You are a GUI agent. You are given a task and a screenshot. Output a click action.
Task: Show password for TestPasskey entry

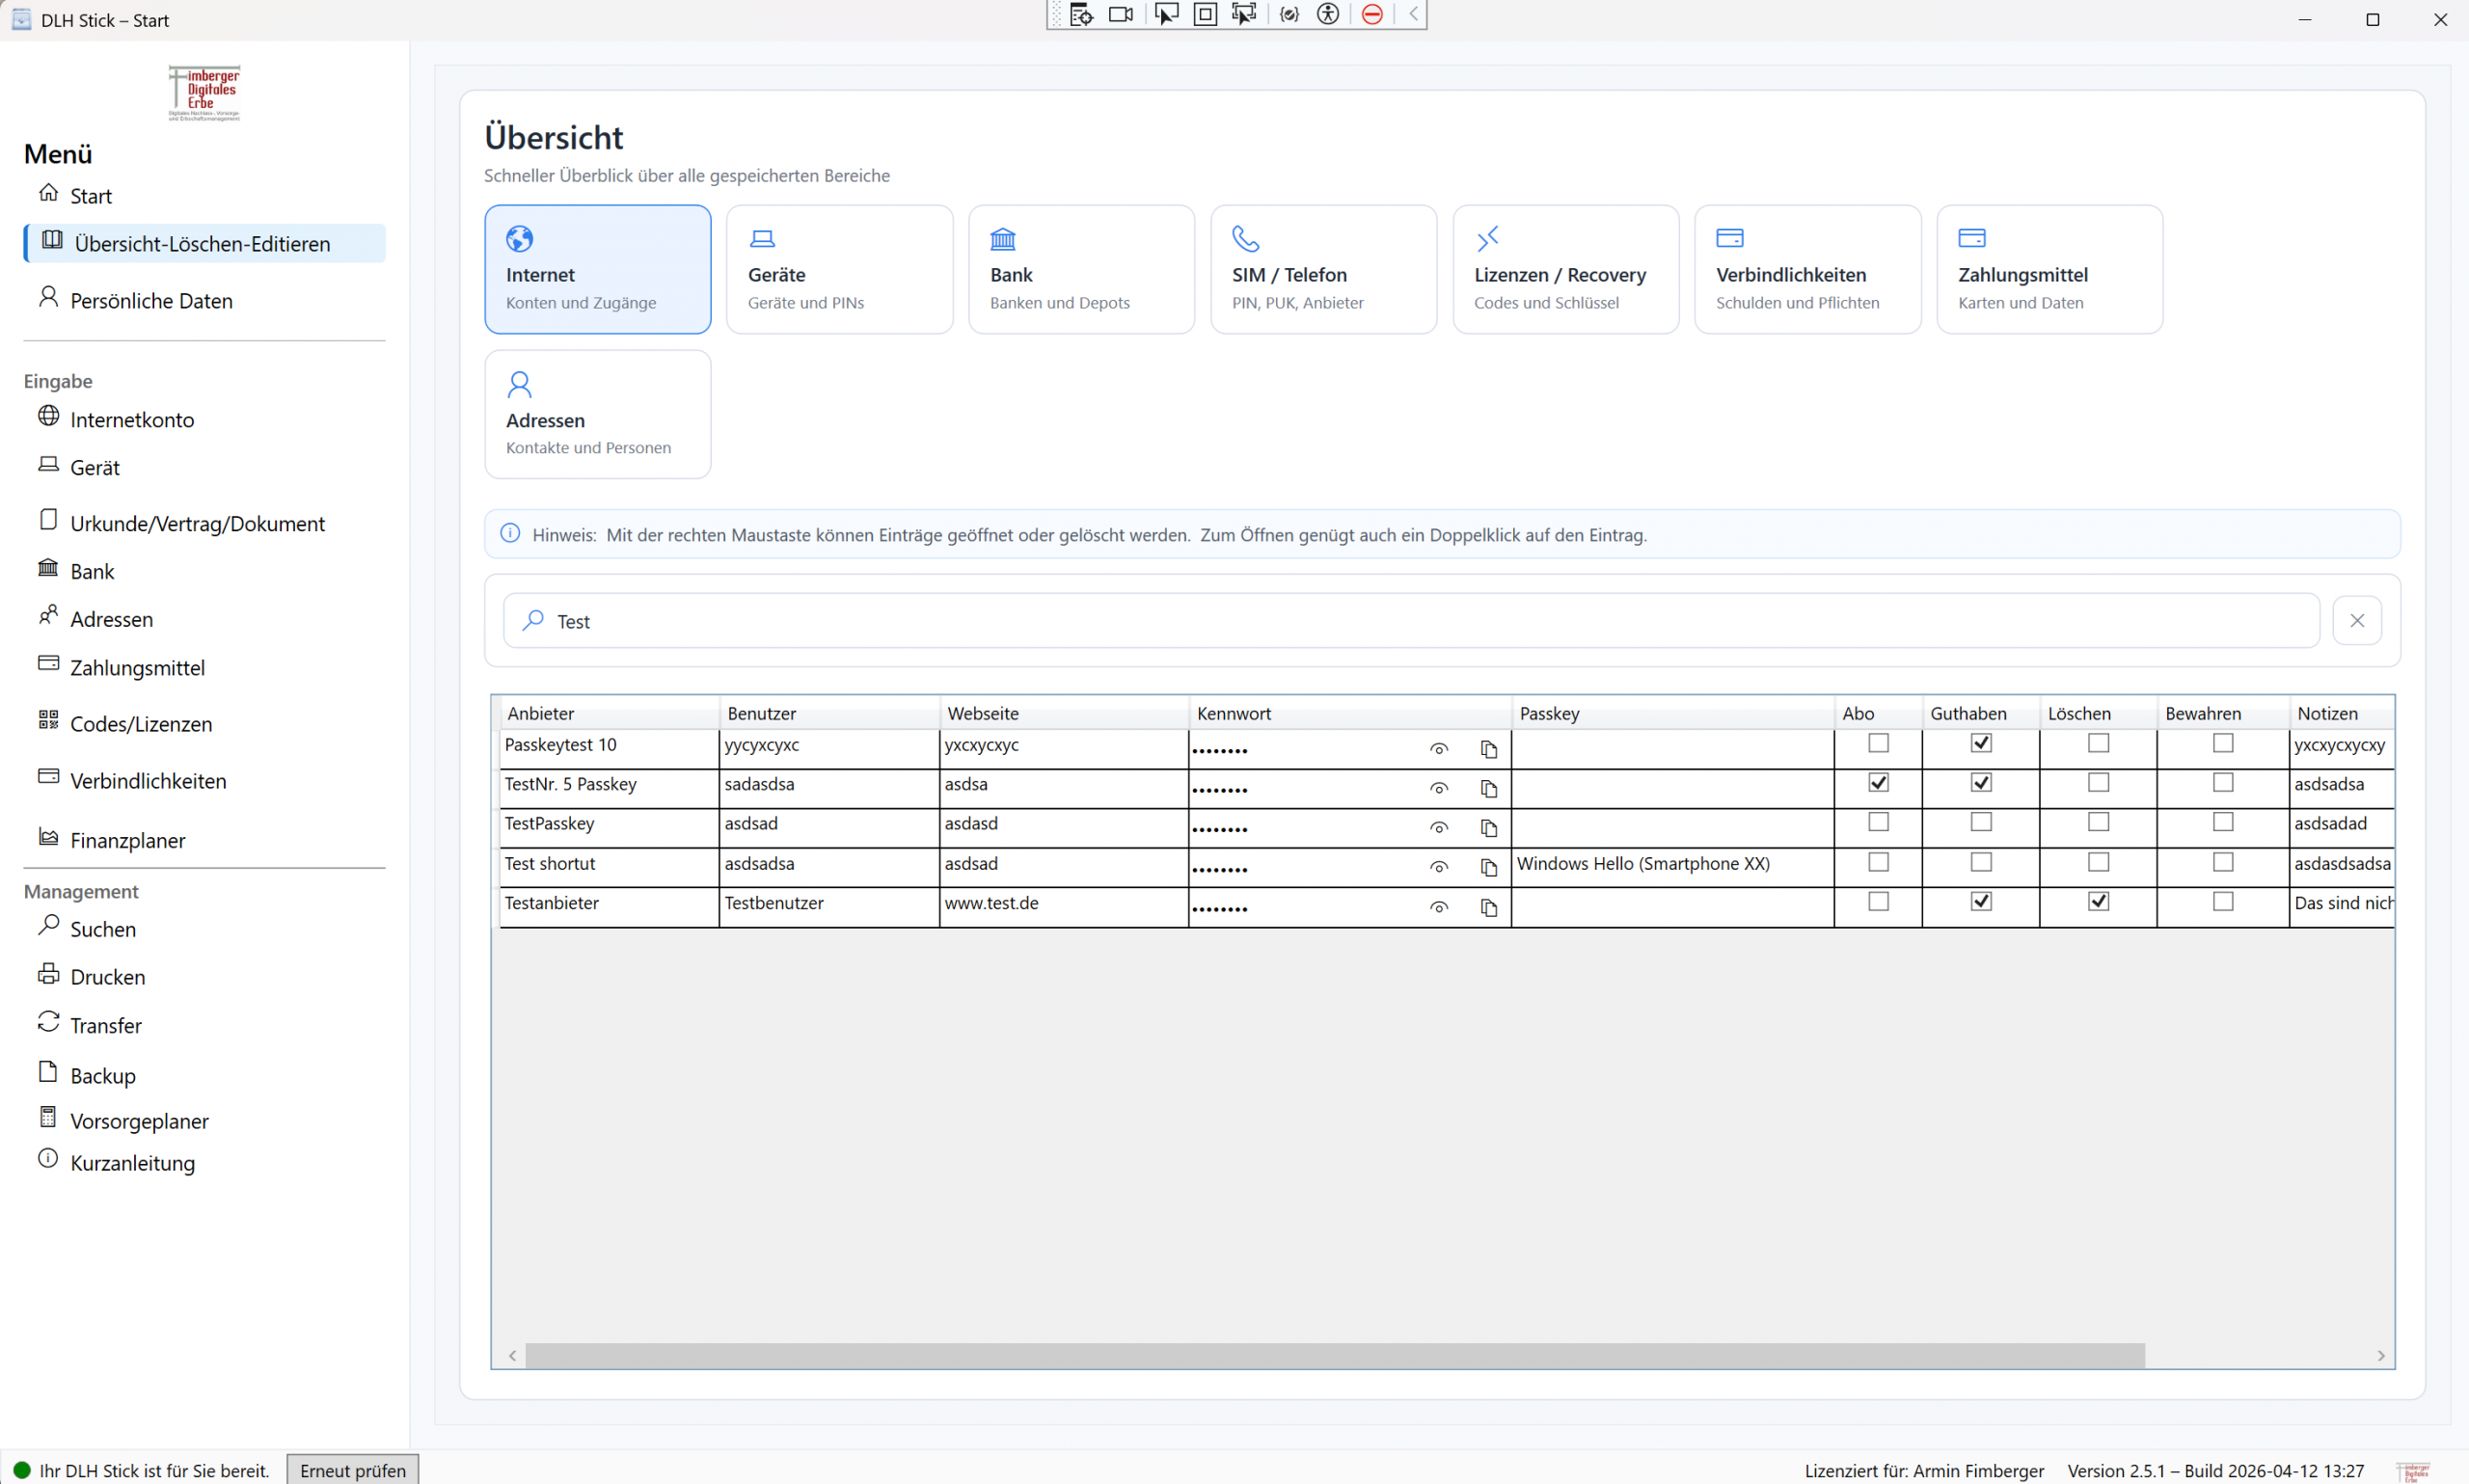coord(1438,828)
